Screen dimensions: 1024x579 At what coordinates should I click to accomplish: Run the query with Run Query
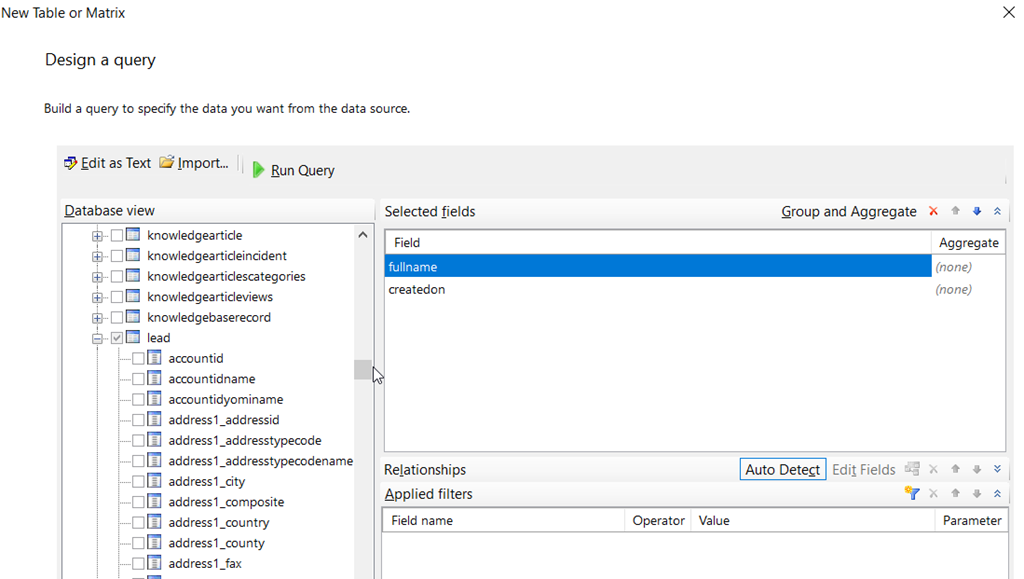tap(293, 170)
